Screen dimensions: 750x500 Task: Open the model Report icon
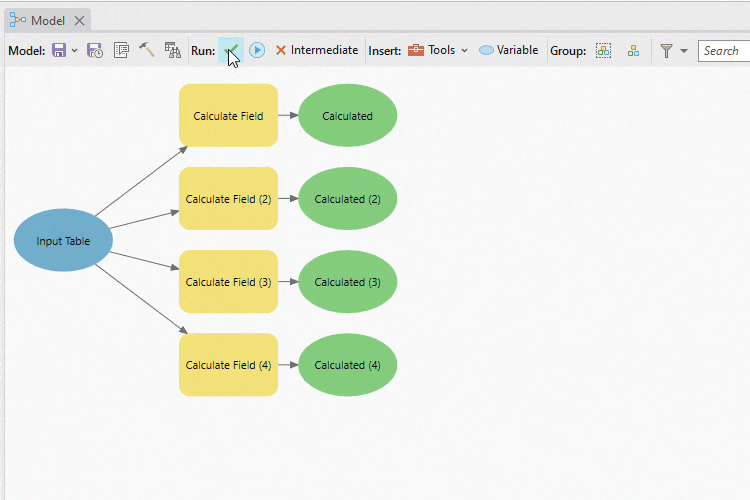173,50
